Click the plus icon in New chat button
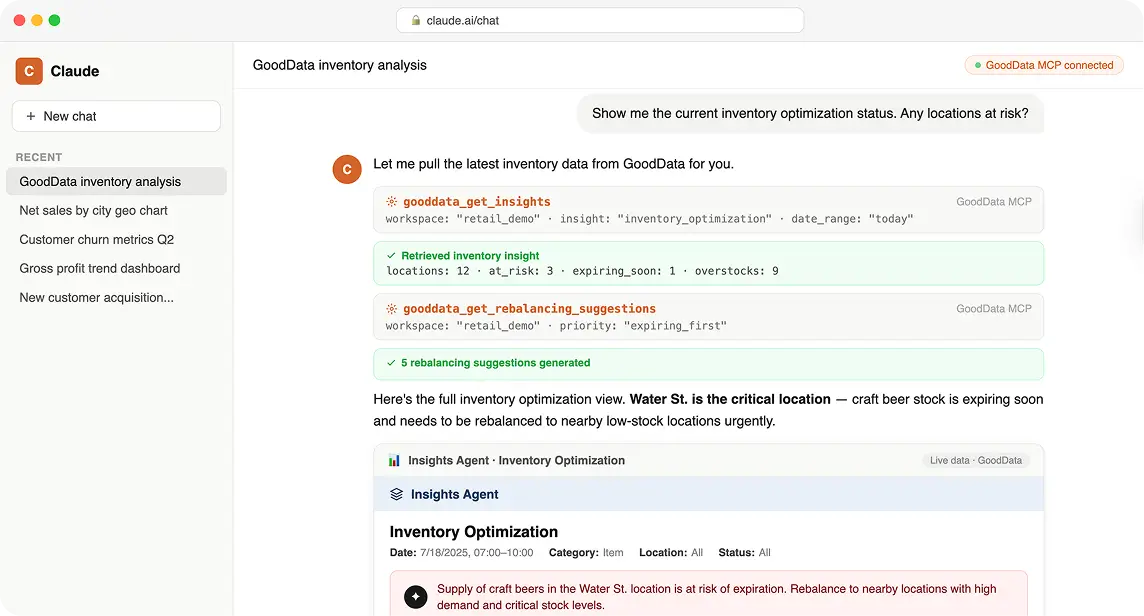This screenshot has width=1144, height=616. [x=31, y=116]
